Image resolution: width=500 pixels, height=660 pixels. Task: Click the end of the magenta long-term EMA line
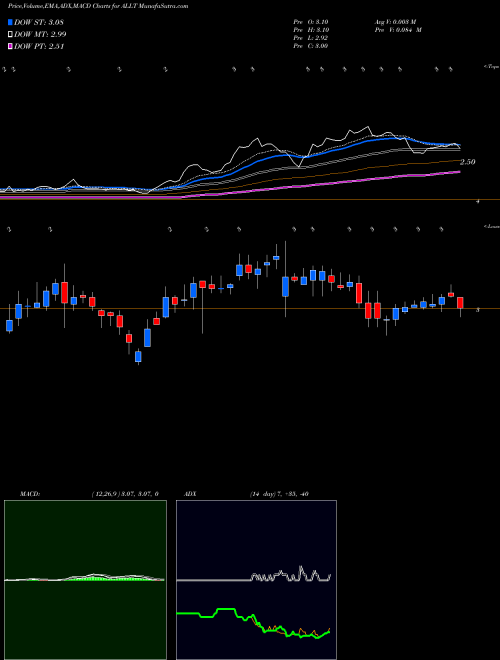pos(458,172)
